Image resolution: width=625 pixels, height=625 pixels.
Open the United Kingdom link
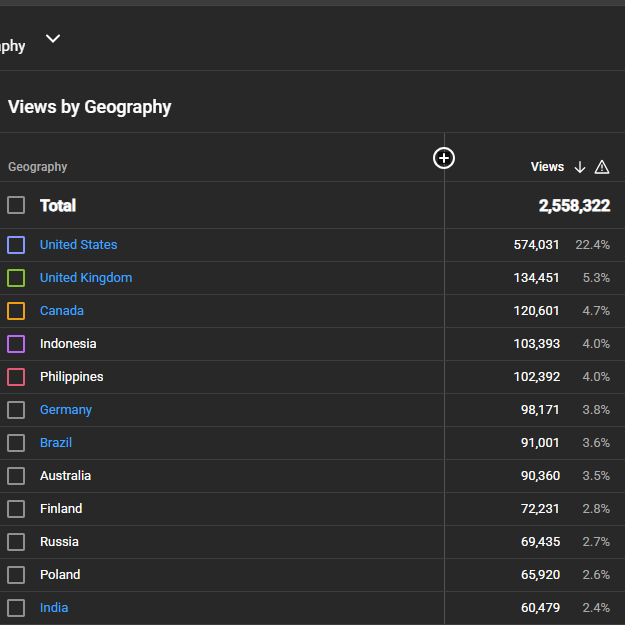click(x=86, y=277)
